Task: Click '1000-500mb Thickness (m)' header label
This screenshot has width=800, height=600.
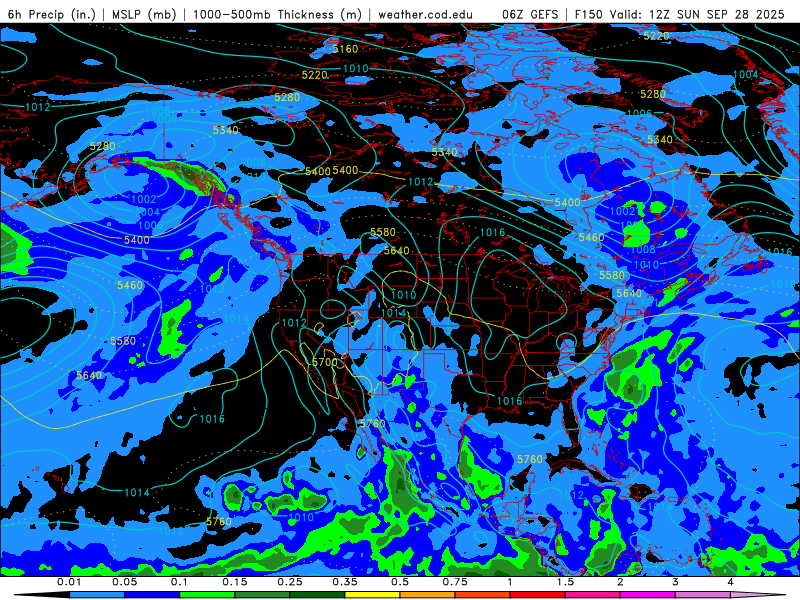Action: click(278, 14)
